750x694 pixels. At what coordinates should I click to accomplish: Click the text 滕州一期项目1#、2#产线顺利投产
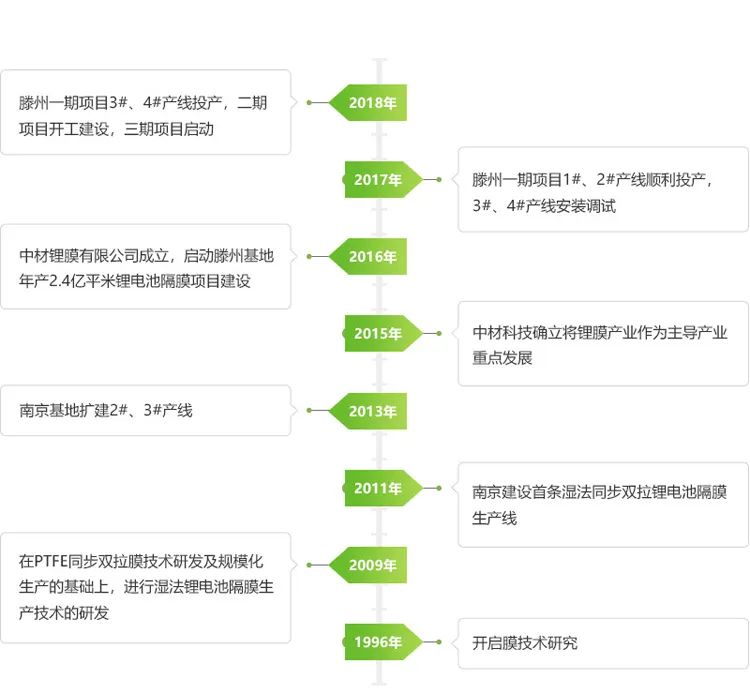click(x=589, y=180)
